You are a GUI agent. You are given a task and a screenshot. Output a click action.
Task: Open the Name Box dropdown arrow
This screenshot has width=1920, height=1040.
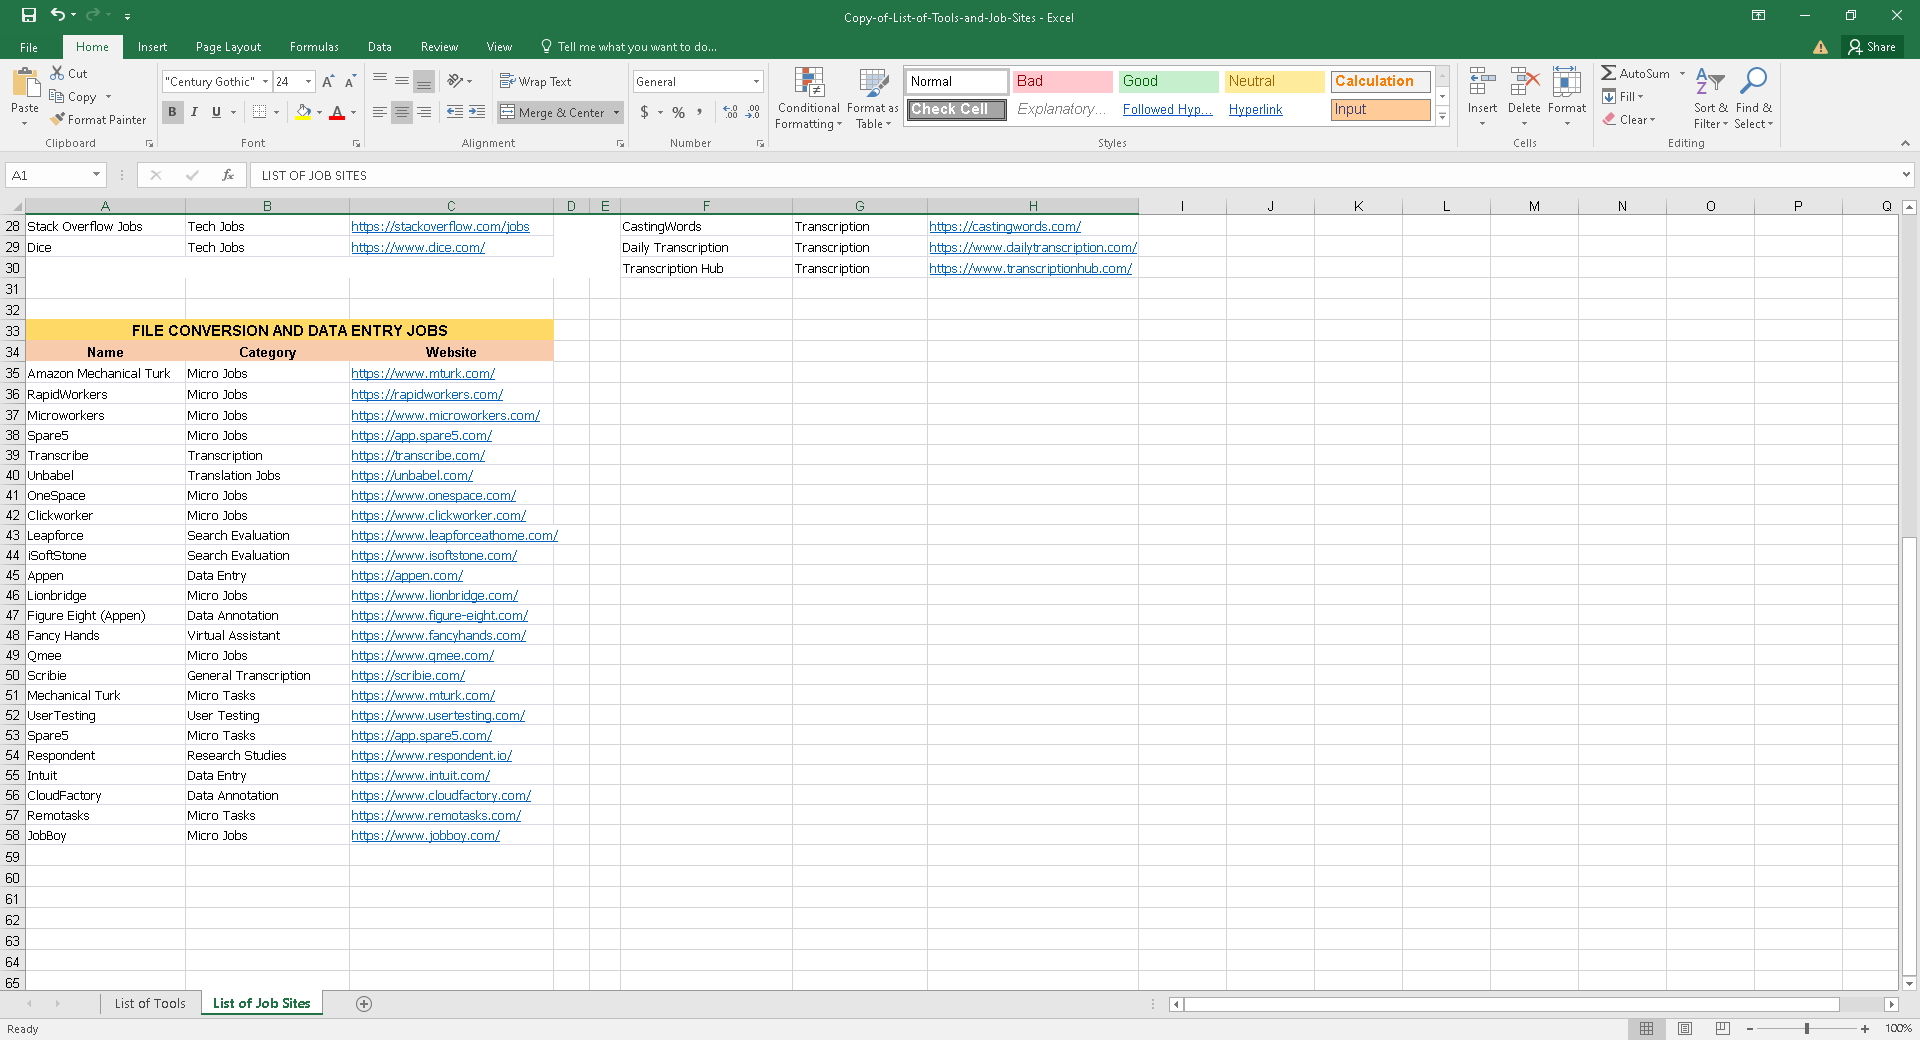pyautogui.click(x=96, y=175)
